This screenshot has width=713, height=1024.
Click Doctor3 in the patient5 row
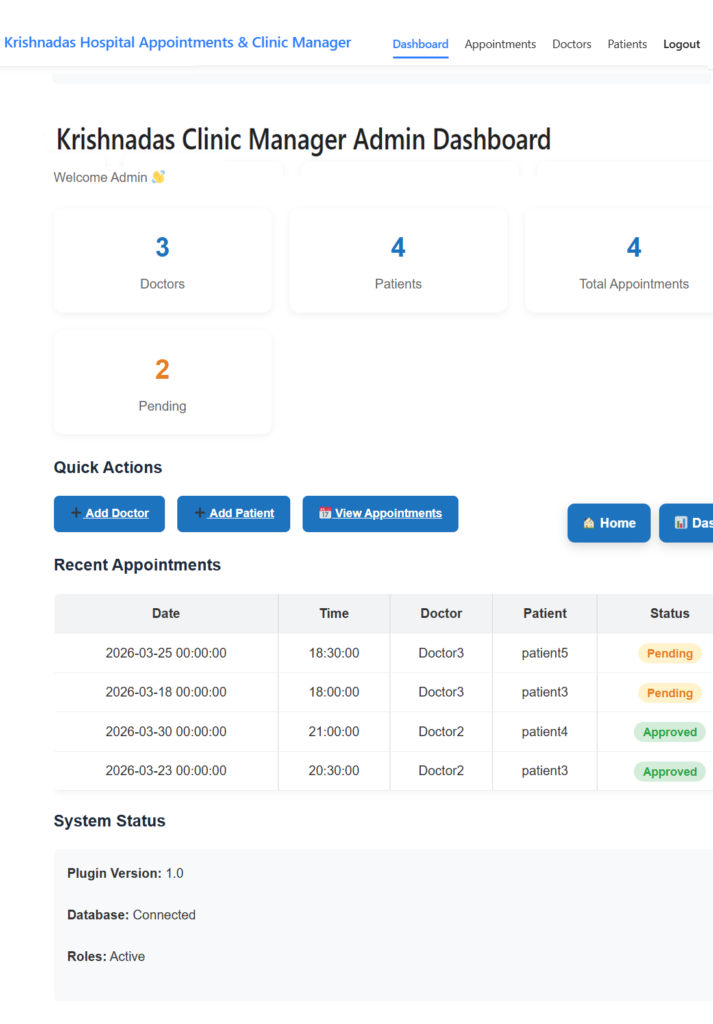click(441, 653)
